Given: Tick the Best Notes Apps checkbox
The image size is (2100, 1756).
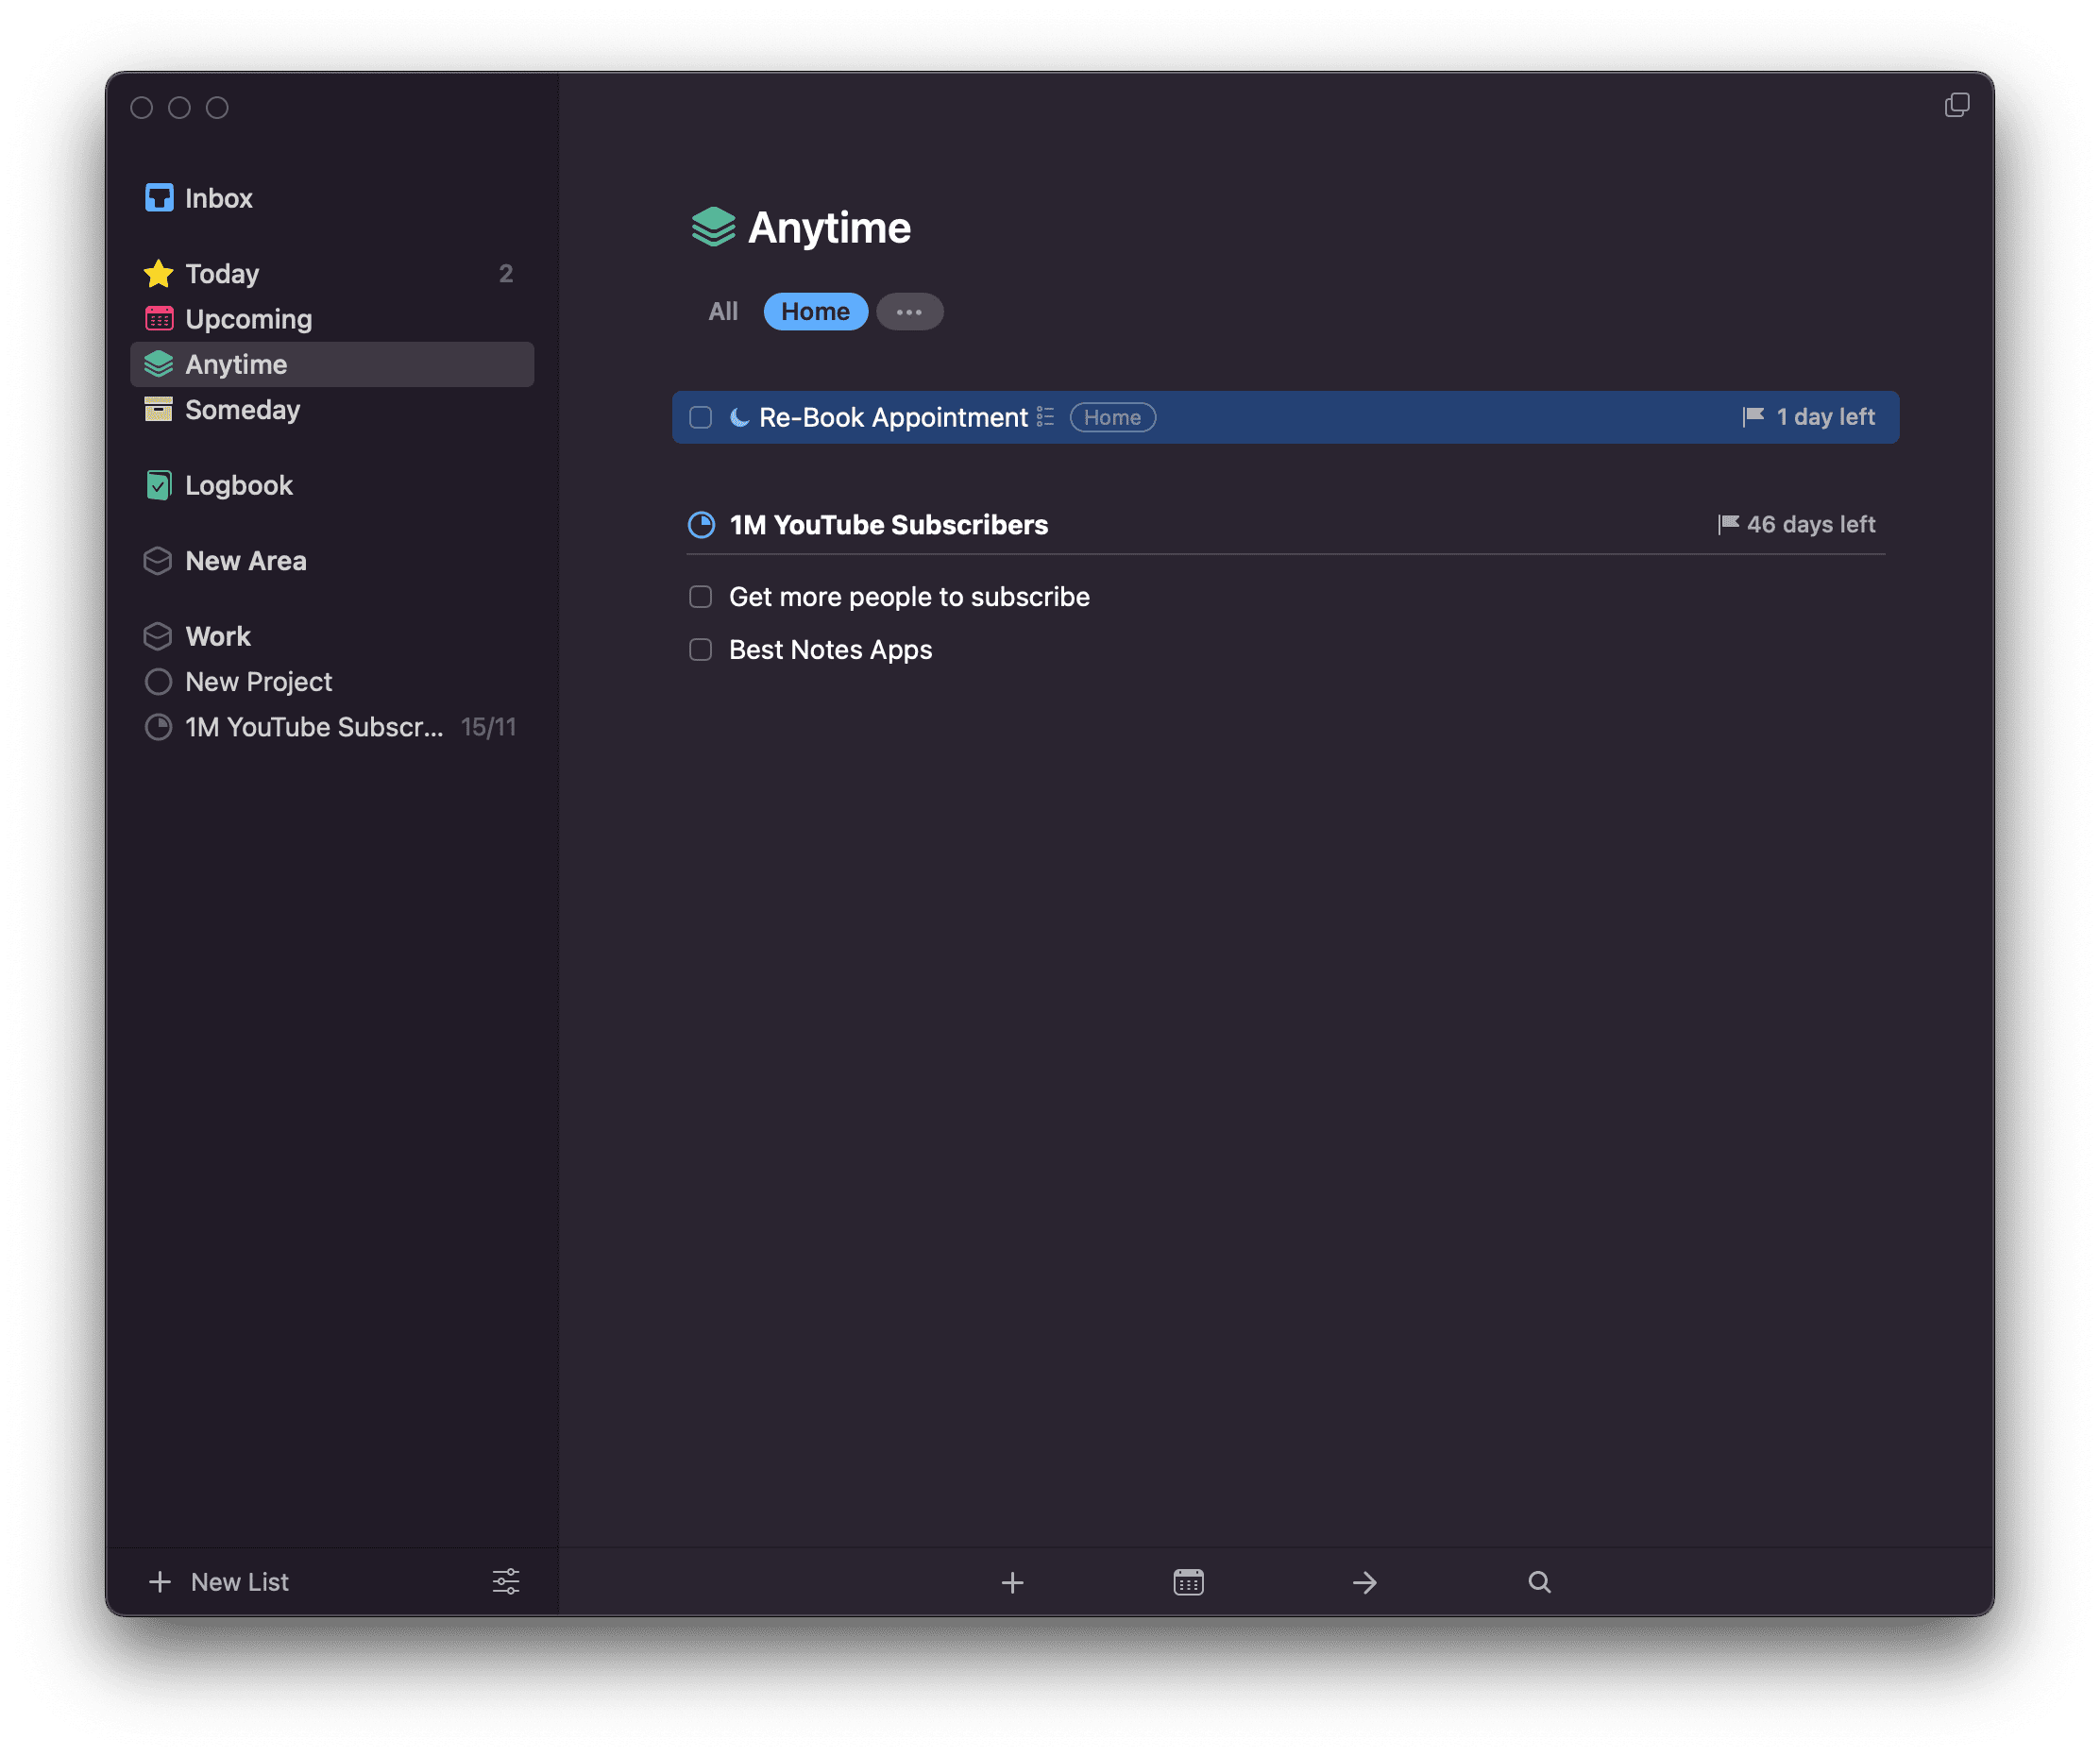Looking at the screenshot, I should 701,650.
